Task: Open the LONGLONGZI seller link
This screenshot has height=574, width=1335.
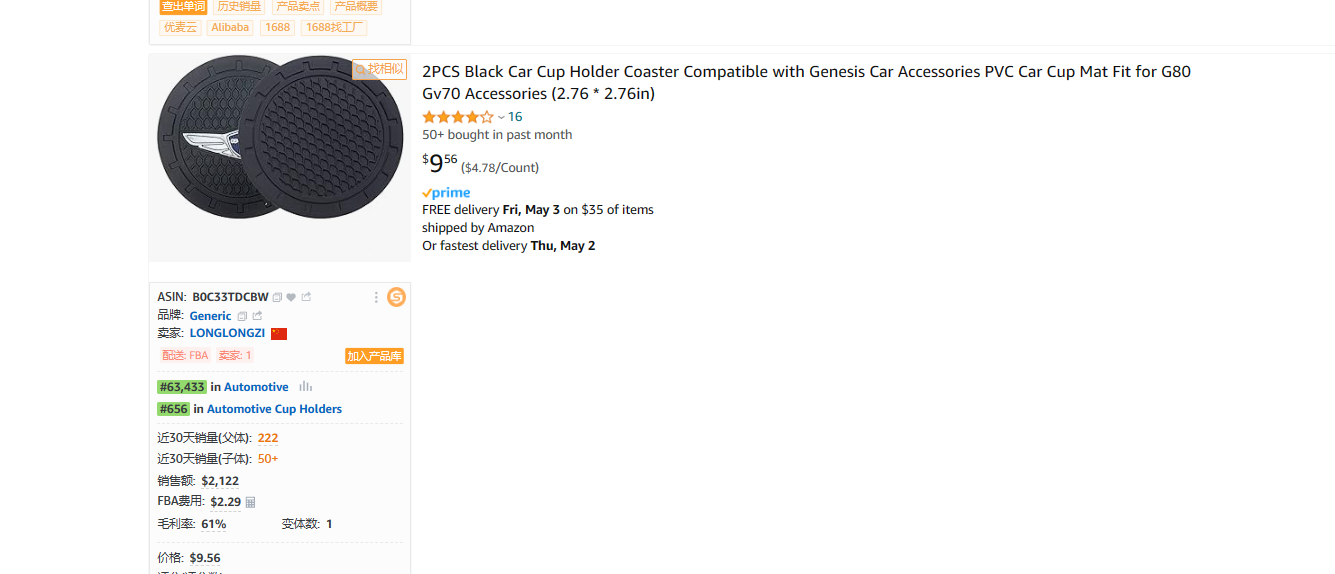Action: coord(227,333)
